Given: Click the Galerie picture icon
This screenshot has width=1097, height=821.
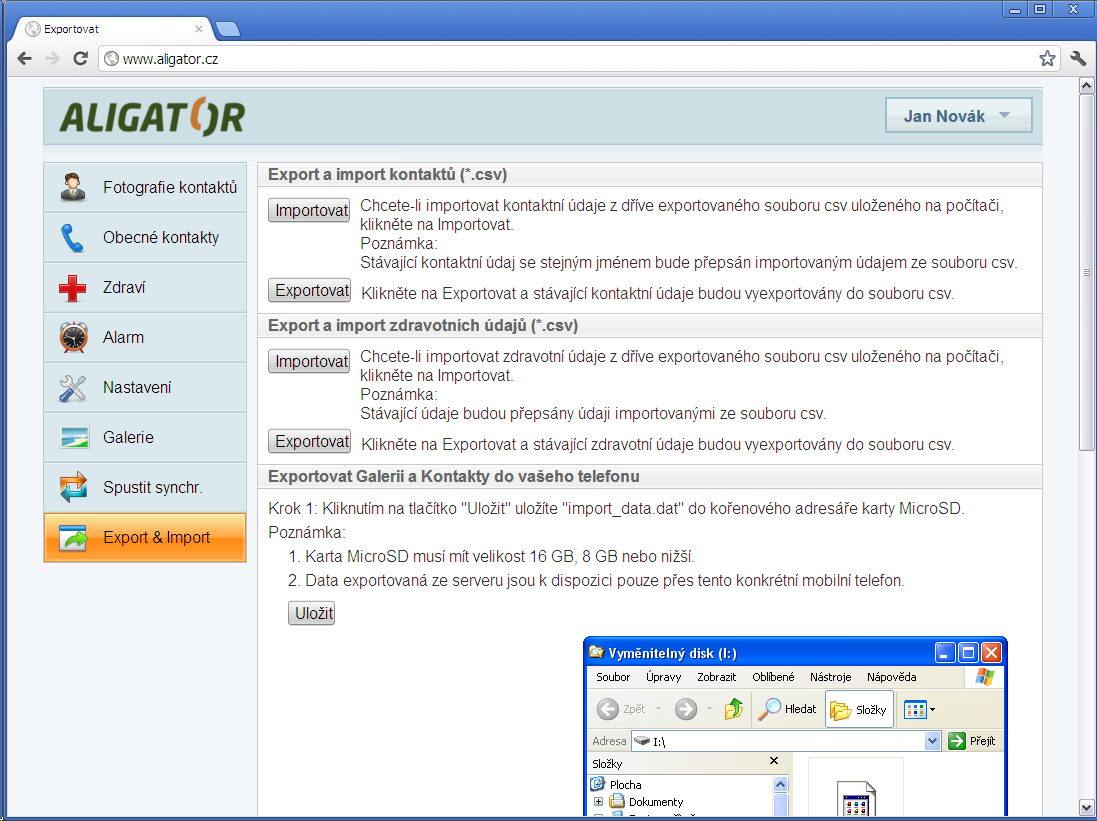Looking at the screenshot, I should pyautogui.click(x=73, y=437).
